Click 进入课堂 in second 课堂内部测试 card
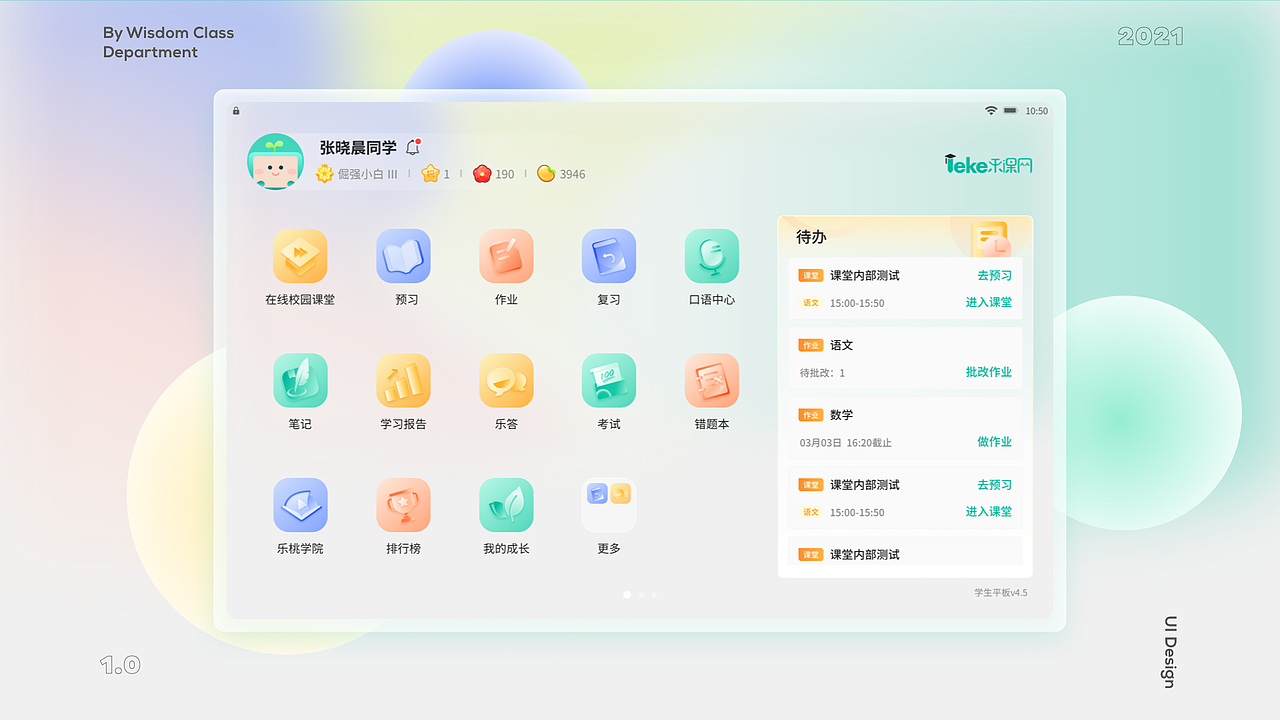Image resolution: width=1280 pixels, height=720 pixels. point(989,511)
